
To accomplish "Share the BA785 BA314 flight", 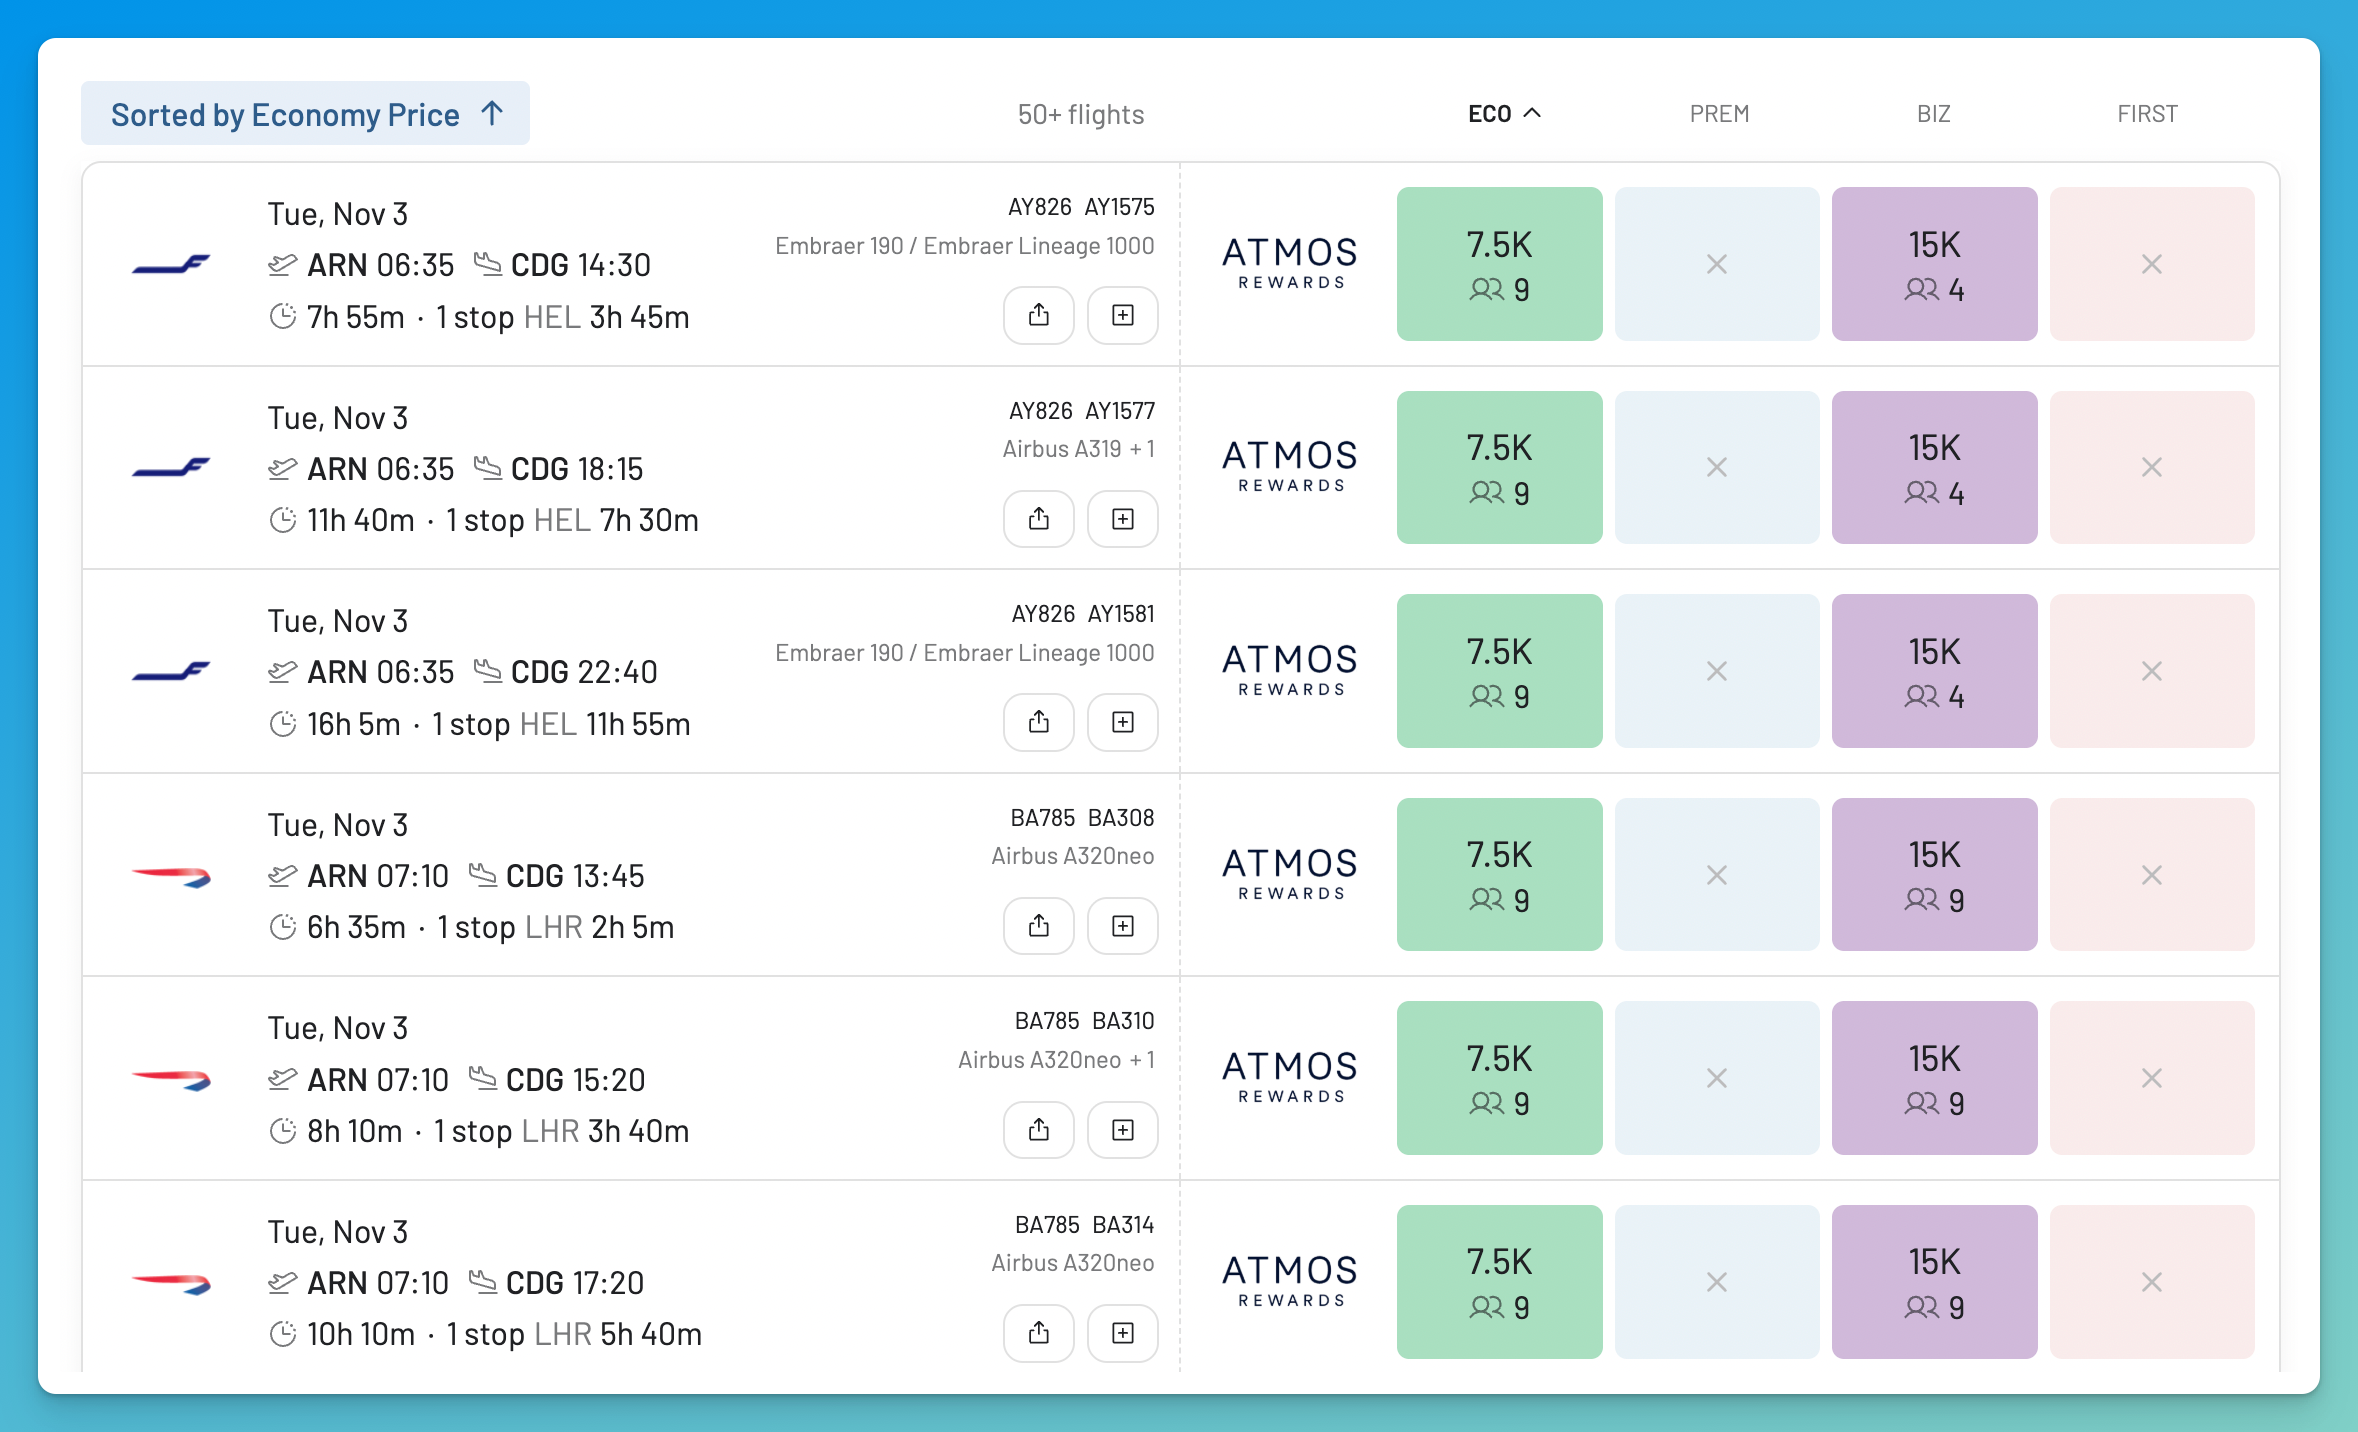I will pos(1038,1333).
